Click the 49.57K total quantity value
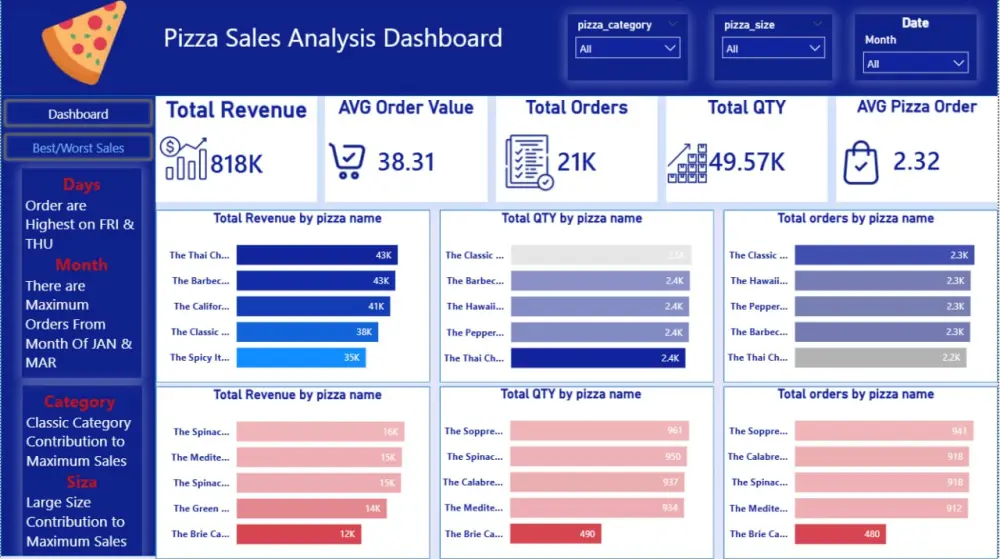 coord(747,163)
